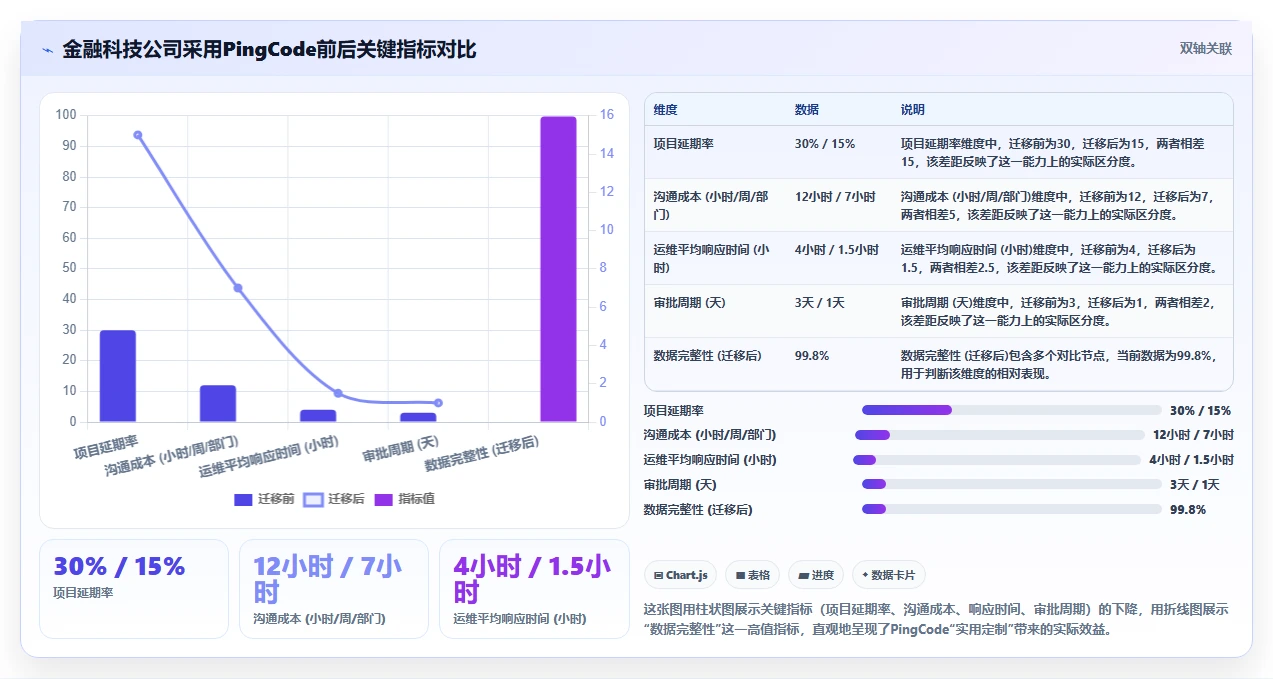The image size is (1273, 679).
Task: Click table cell 3天 / 1天
Action: coord(820,303)
